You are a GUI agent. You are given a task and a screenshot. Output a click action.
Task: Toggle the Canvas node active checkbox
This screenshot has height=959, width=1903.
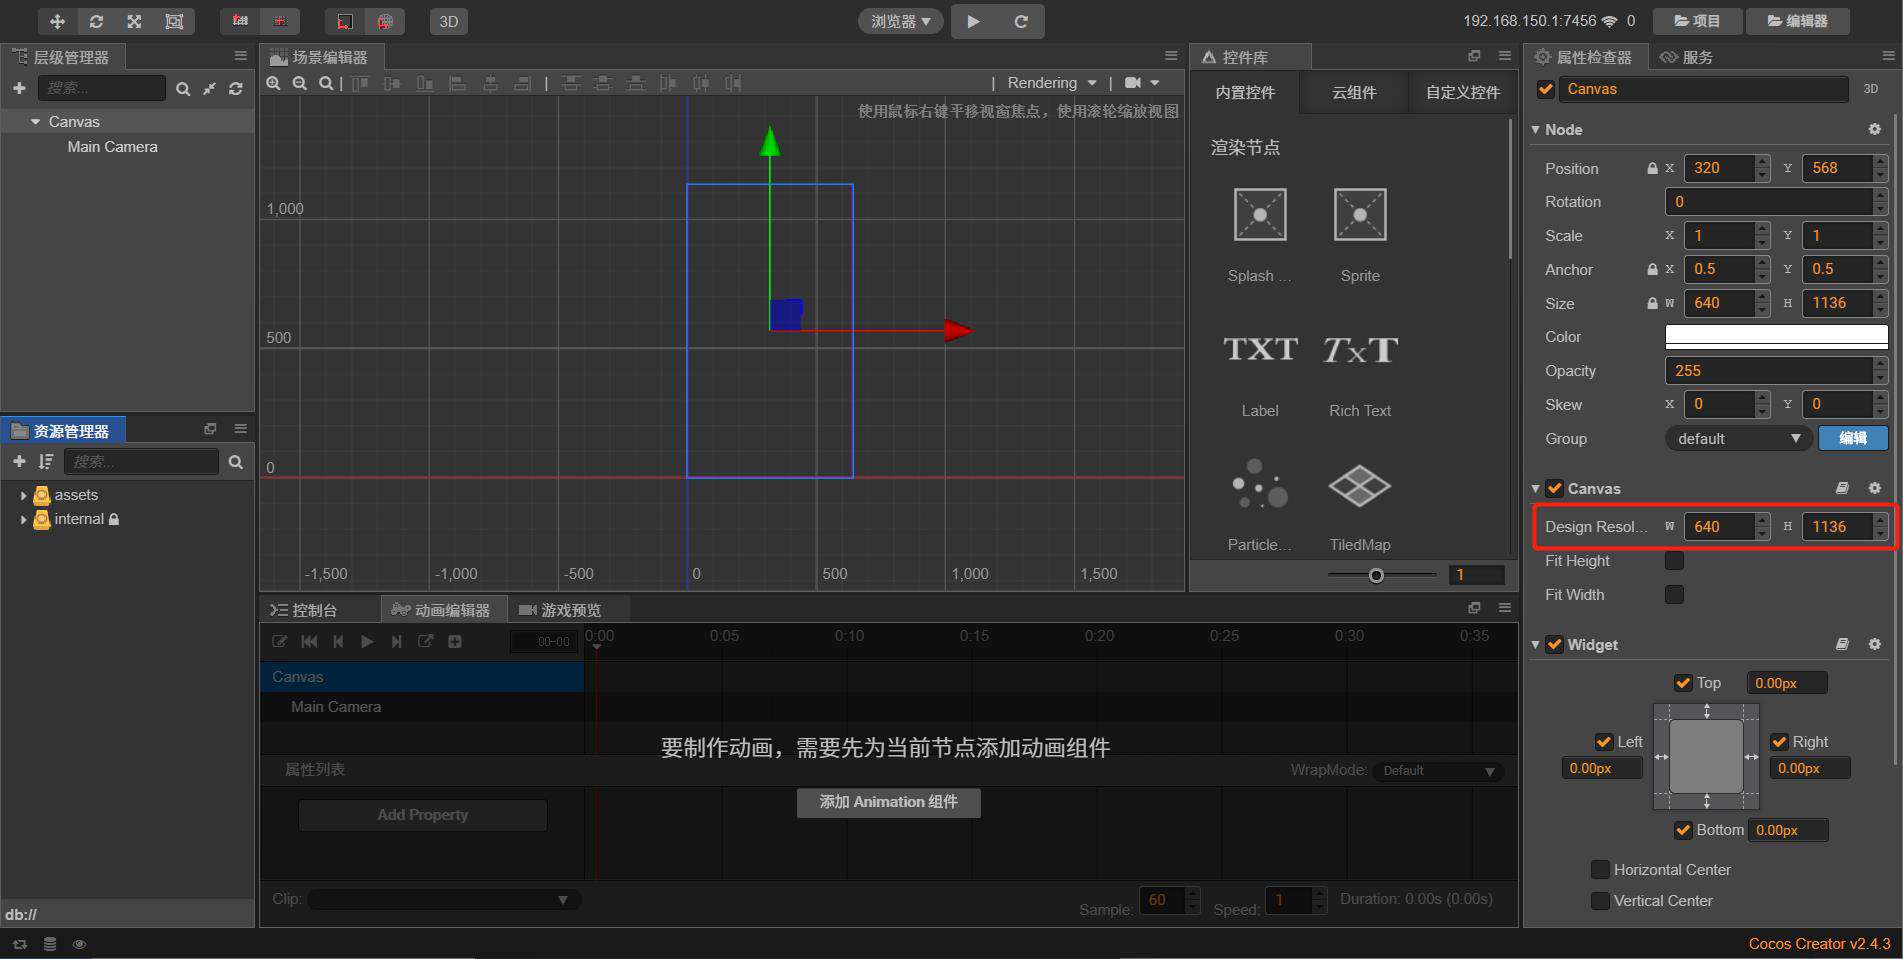(x=1546, y=89)
